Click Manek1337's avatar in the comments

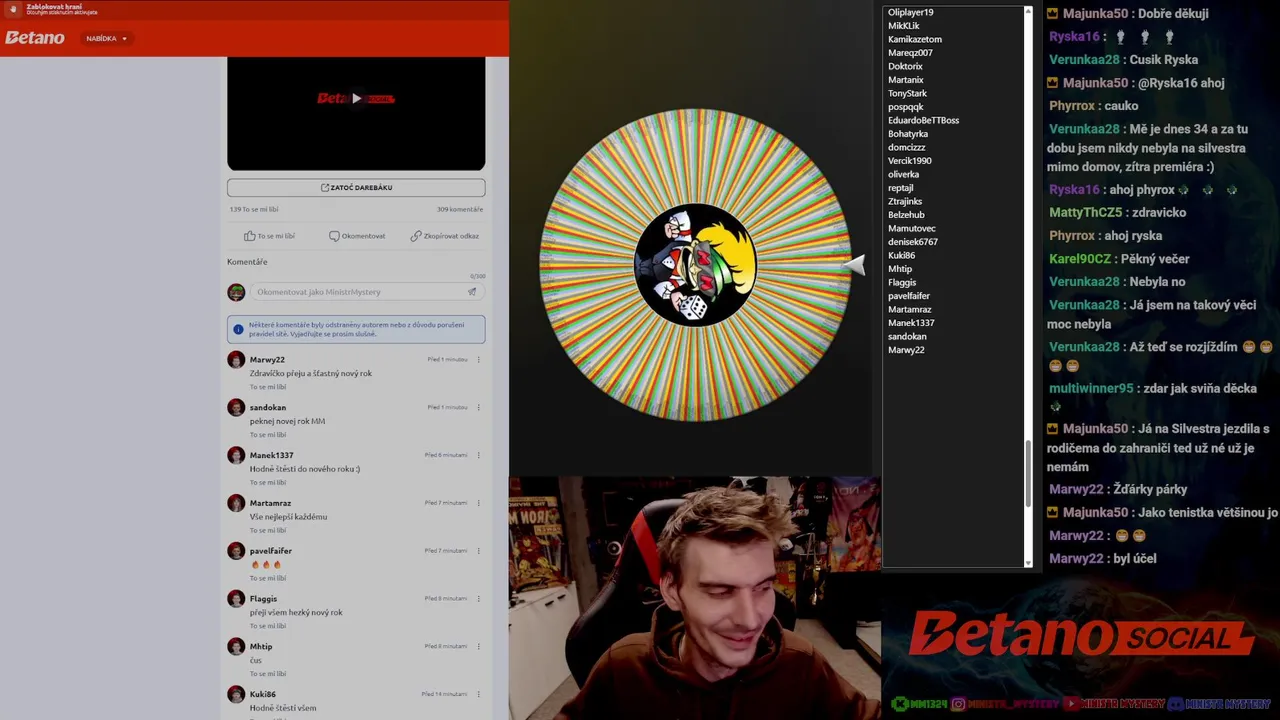tap(236, 456)
